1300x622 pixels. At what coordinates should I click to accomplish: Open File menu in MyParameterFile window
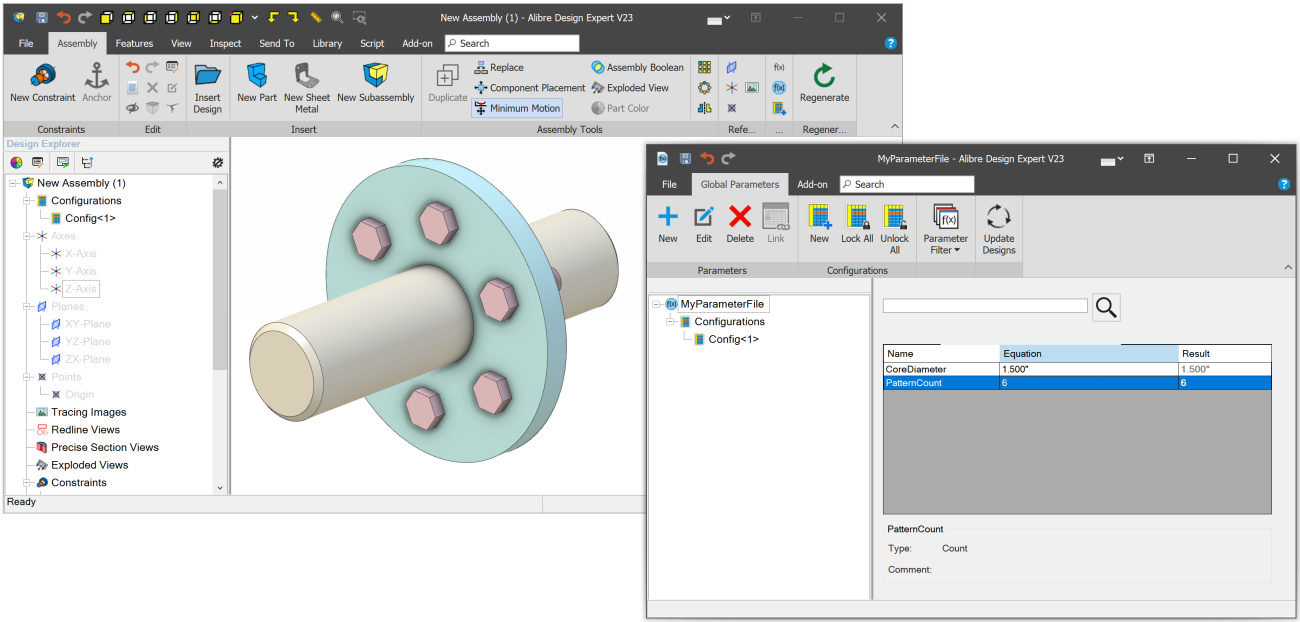669,184
